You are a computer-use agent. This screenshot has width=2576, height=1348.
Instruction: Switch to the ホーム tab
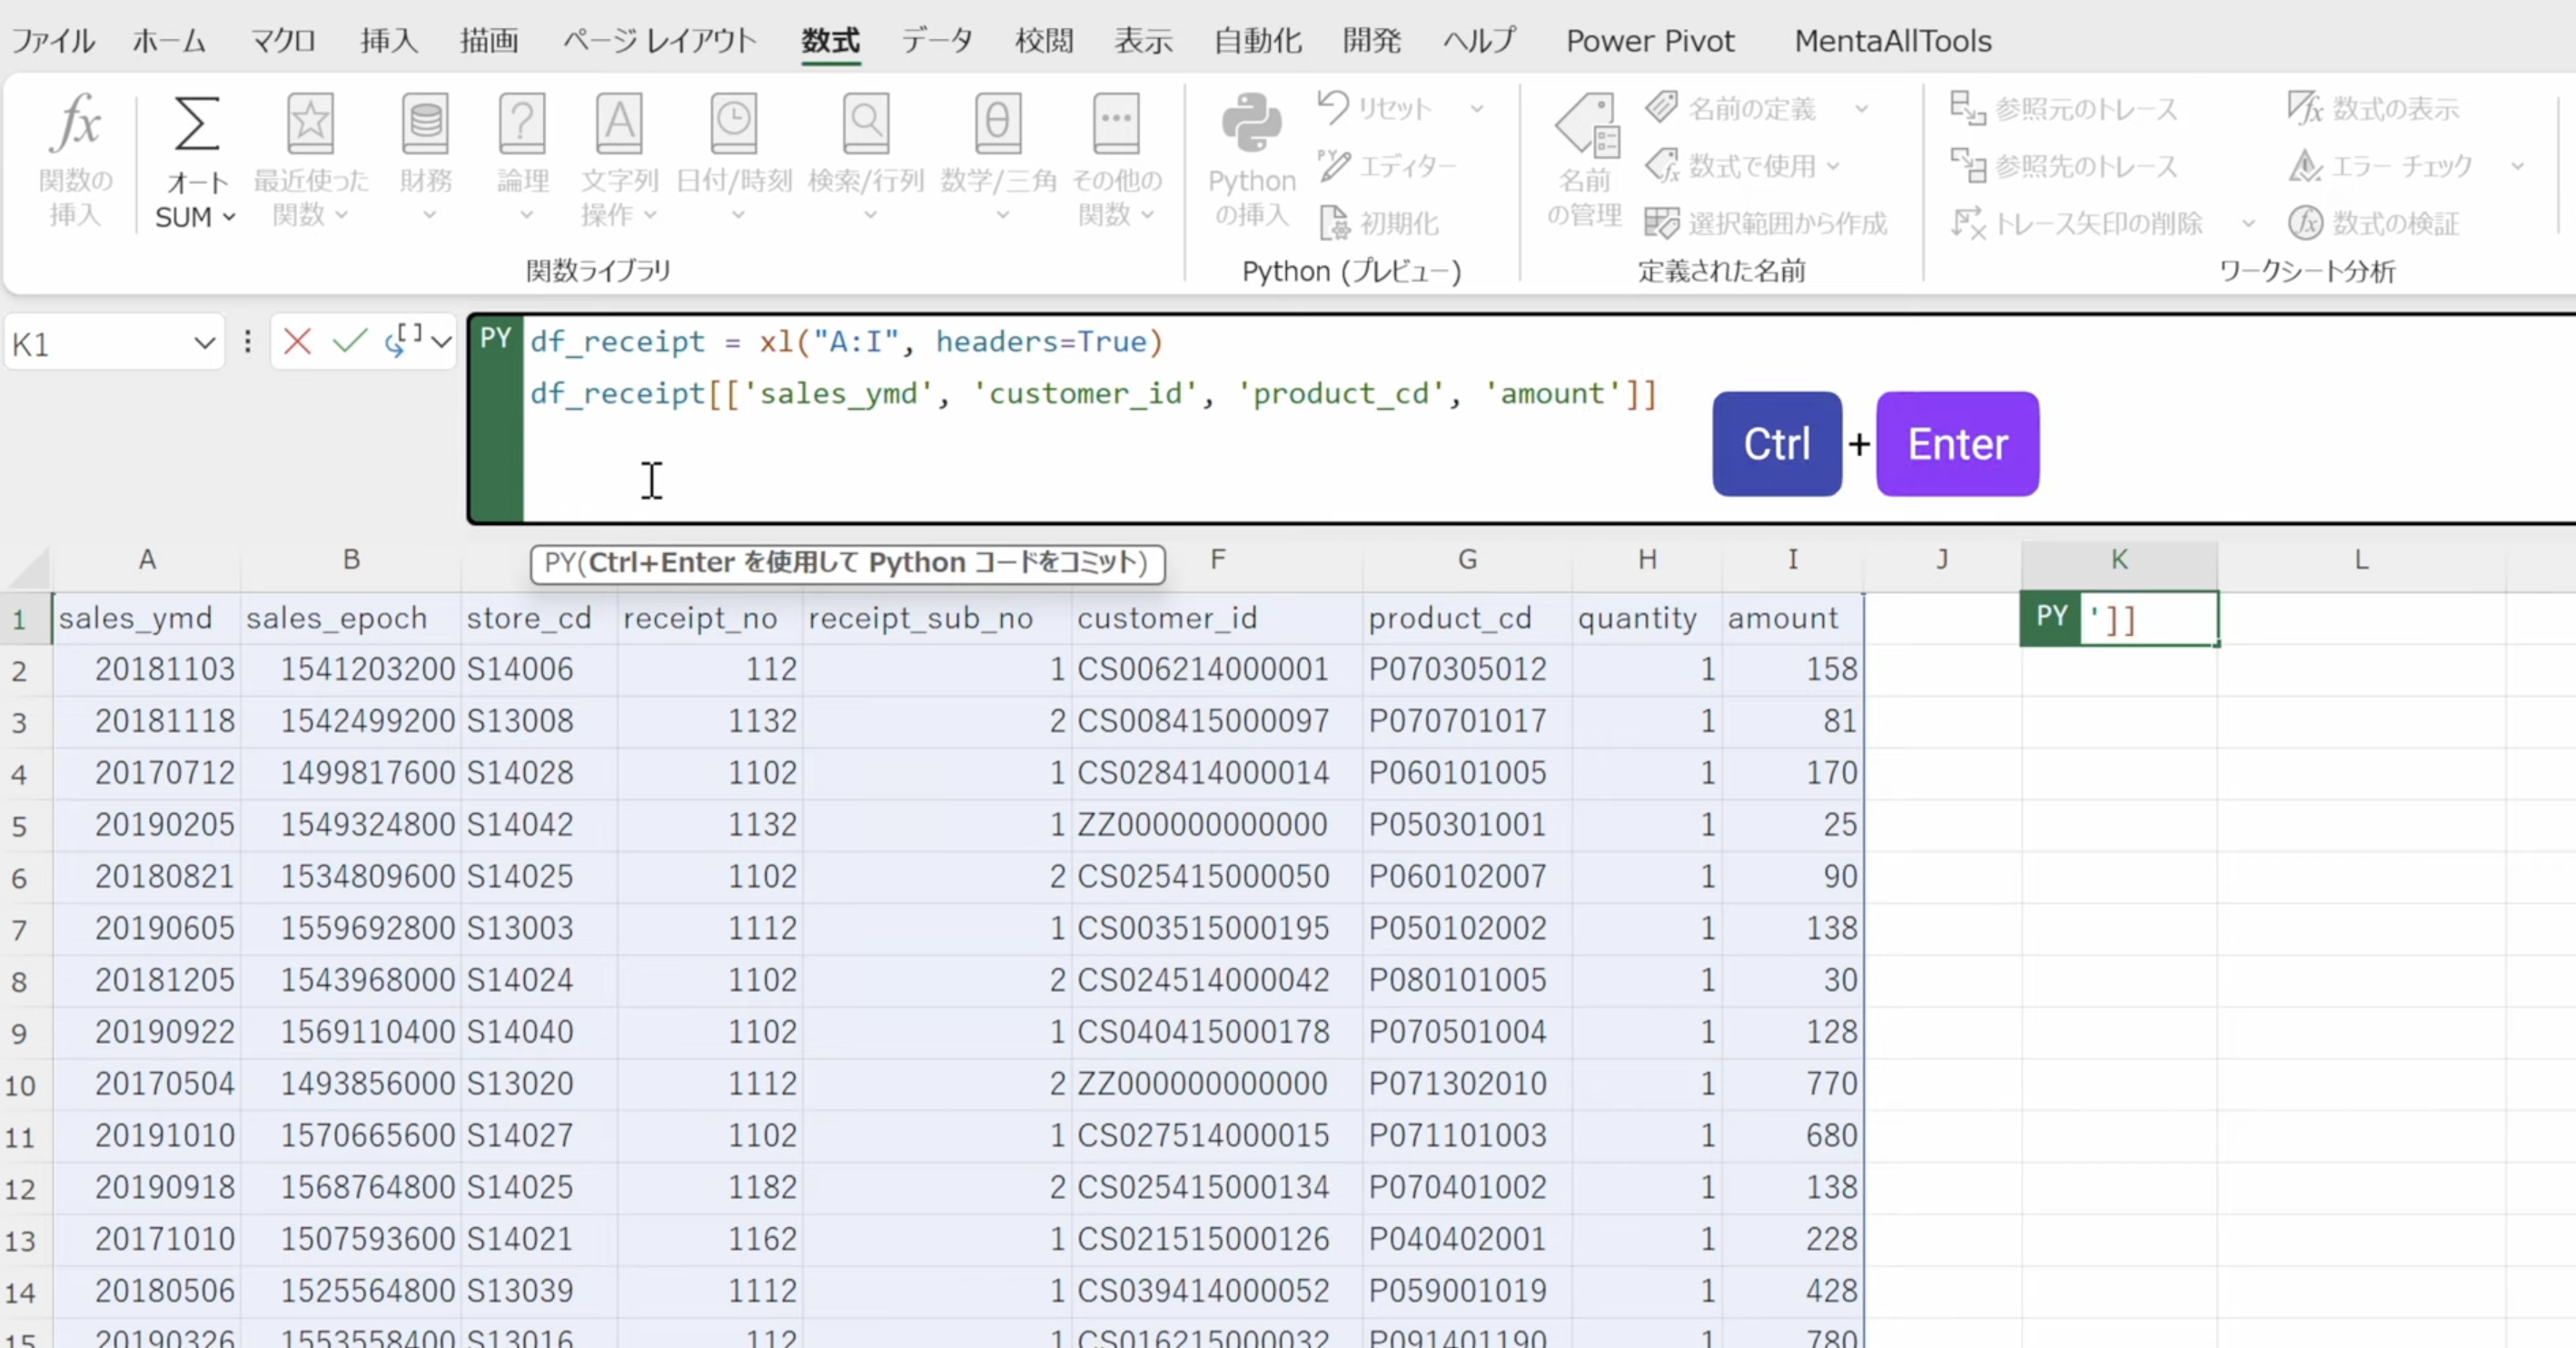[x=169, y=41]
